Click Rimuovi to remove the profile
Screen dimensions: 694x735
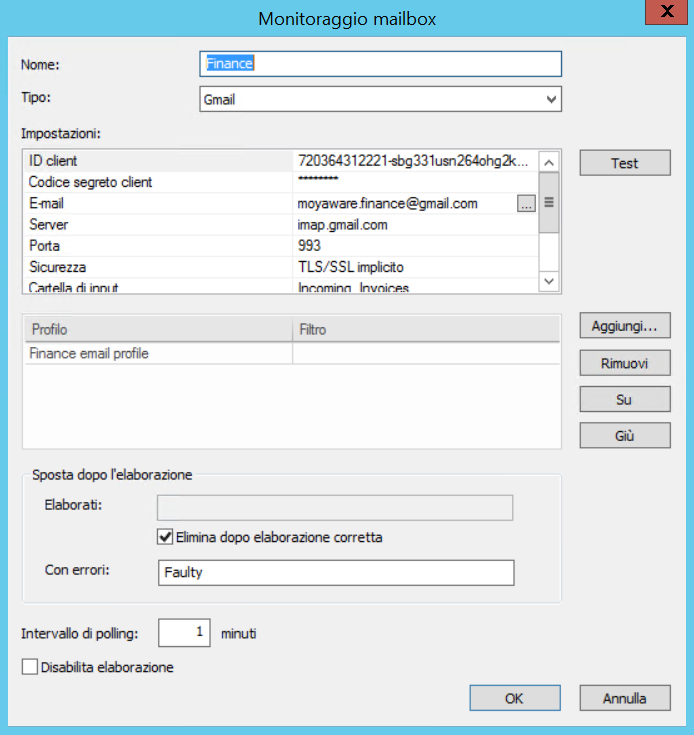click(x=625, y=363)
